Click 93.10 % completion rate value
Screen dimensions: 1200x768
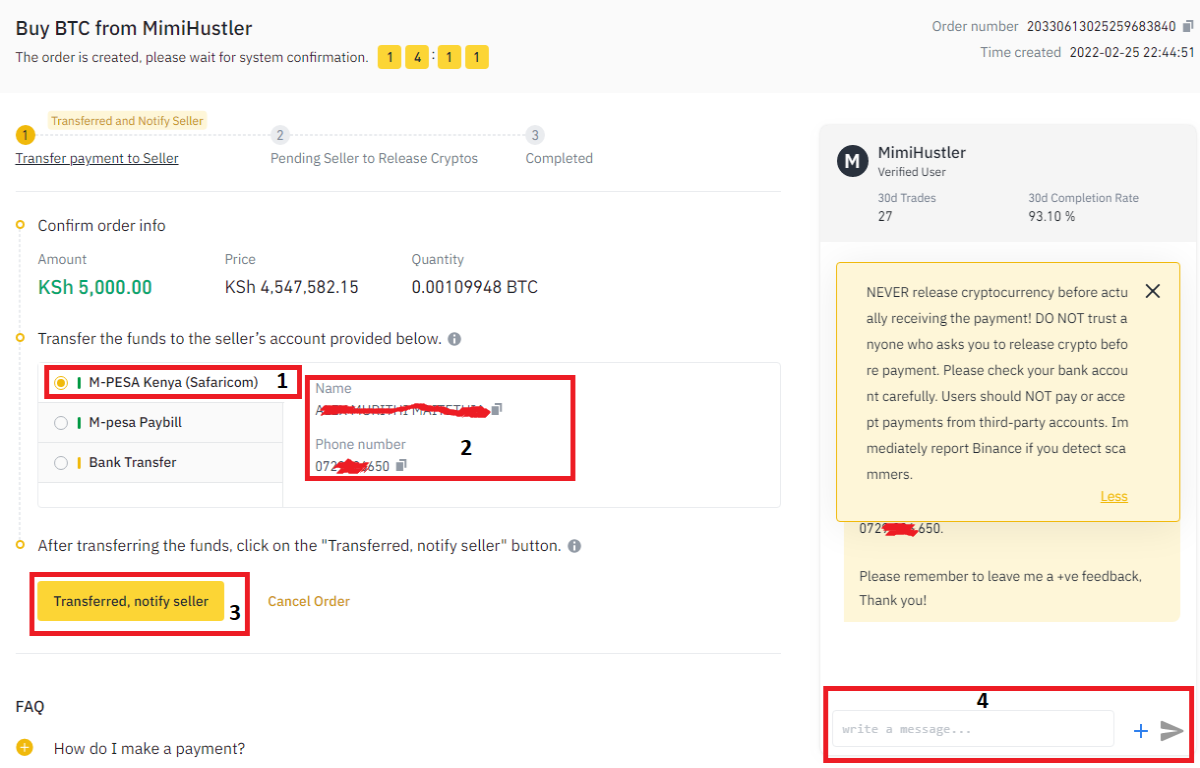pos(1052,216)
